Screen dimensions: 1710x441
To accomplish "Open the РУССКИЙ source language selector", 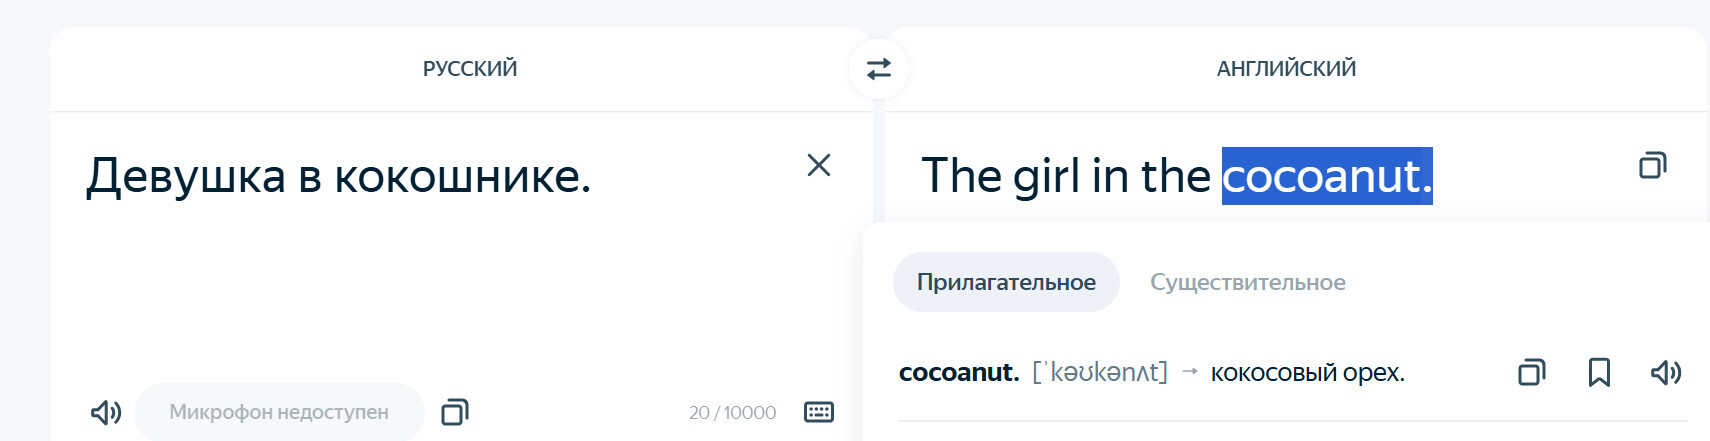I will click(469, 69).
